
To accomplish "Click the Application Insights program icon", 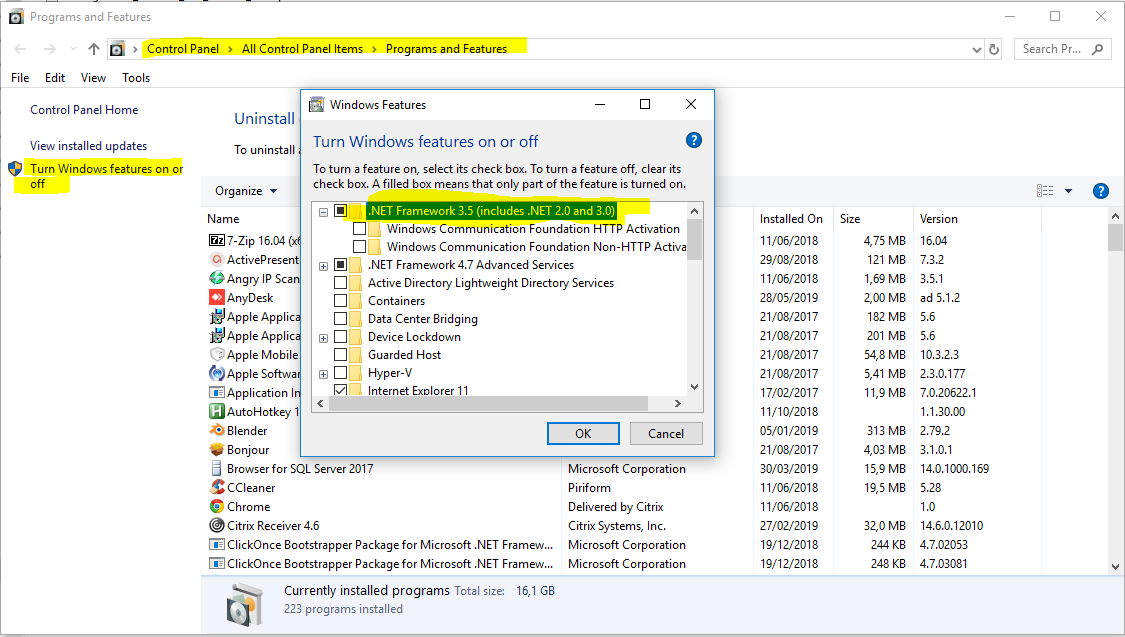I will pyautogui.click(x=217, y=392).
